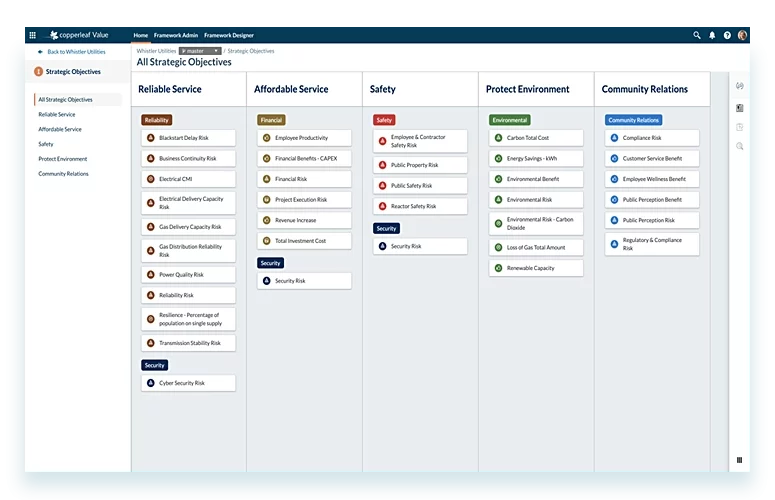This screenshot has height=500, width=775.
Task: Open the master branch dropdown
Action: (x=200, y=51)
